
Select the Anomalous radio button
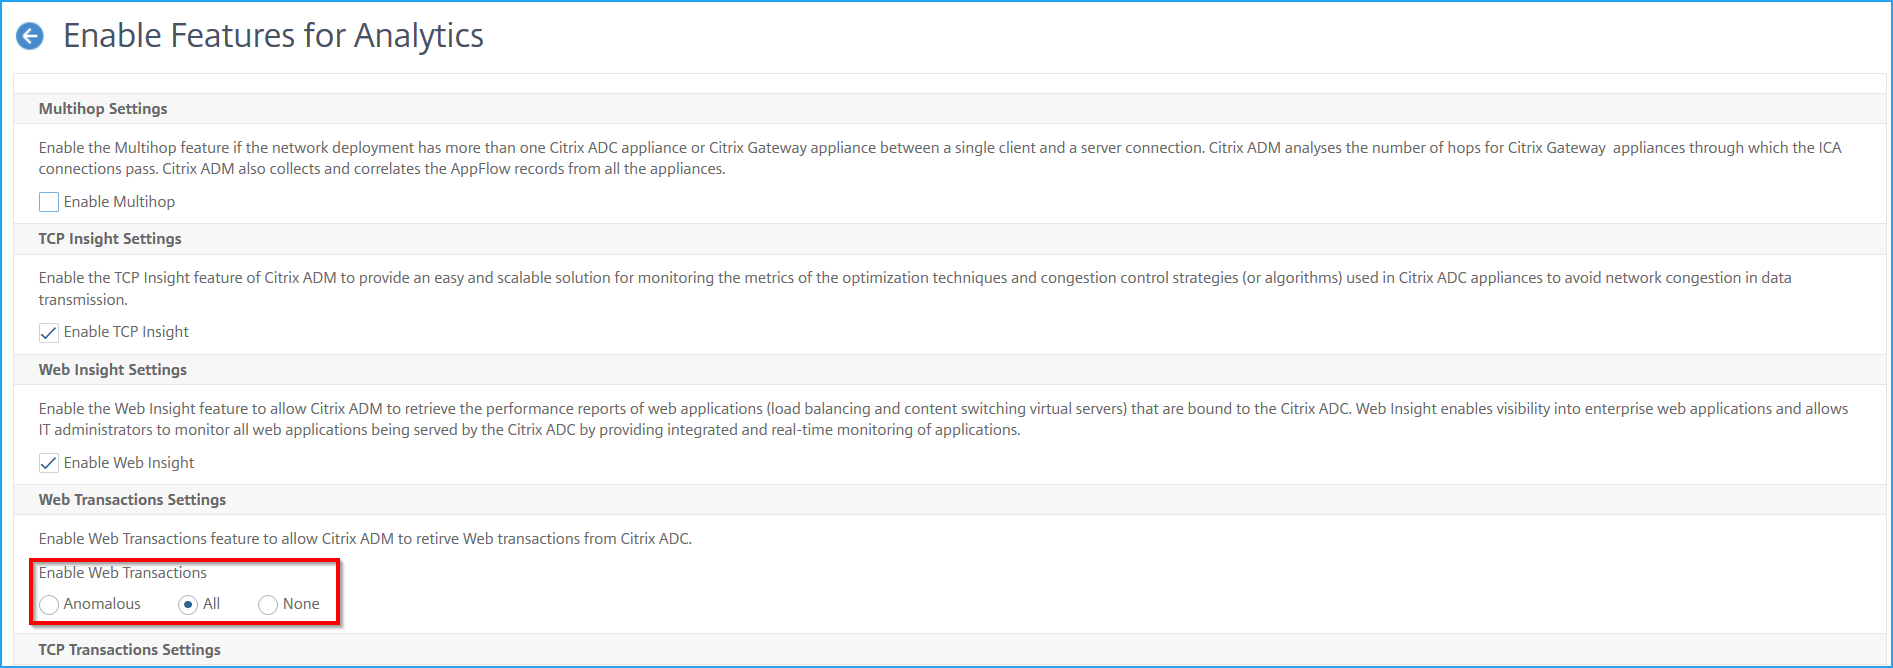coord(49,604)
